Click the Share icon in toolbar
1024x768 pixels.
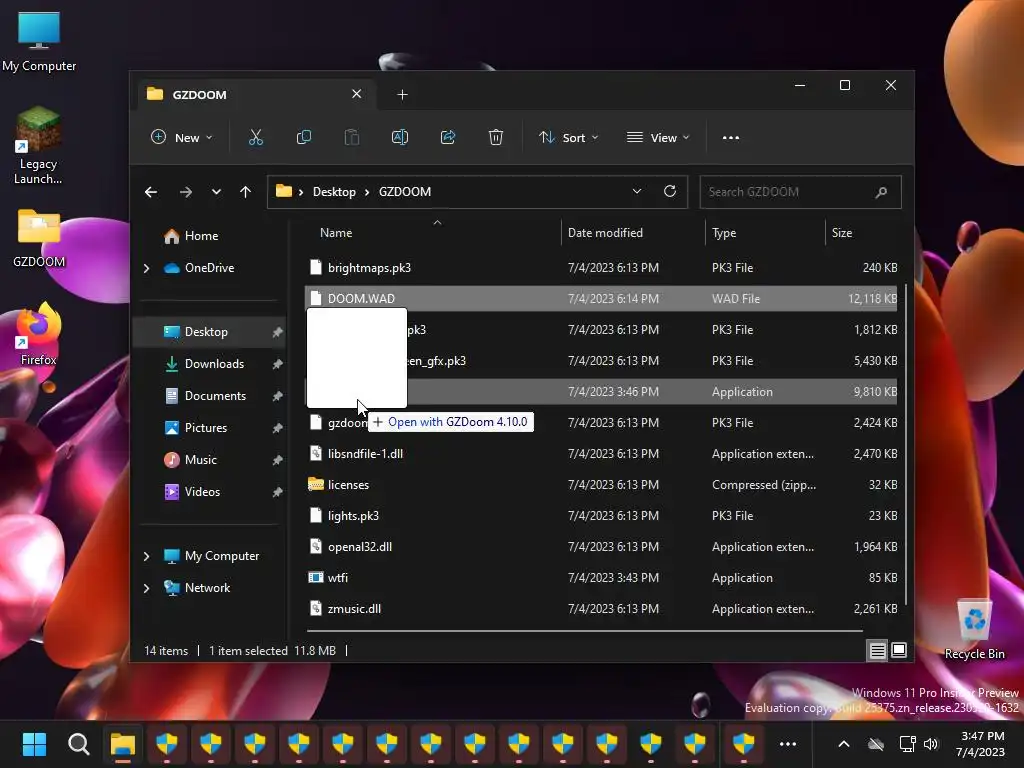point(448,138)
